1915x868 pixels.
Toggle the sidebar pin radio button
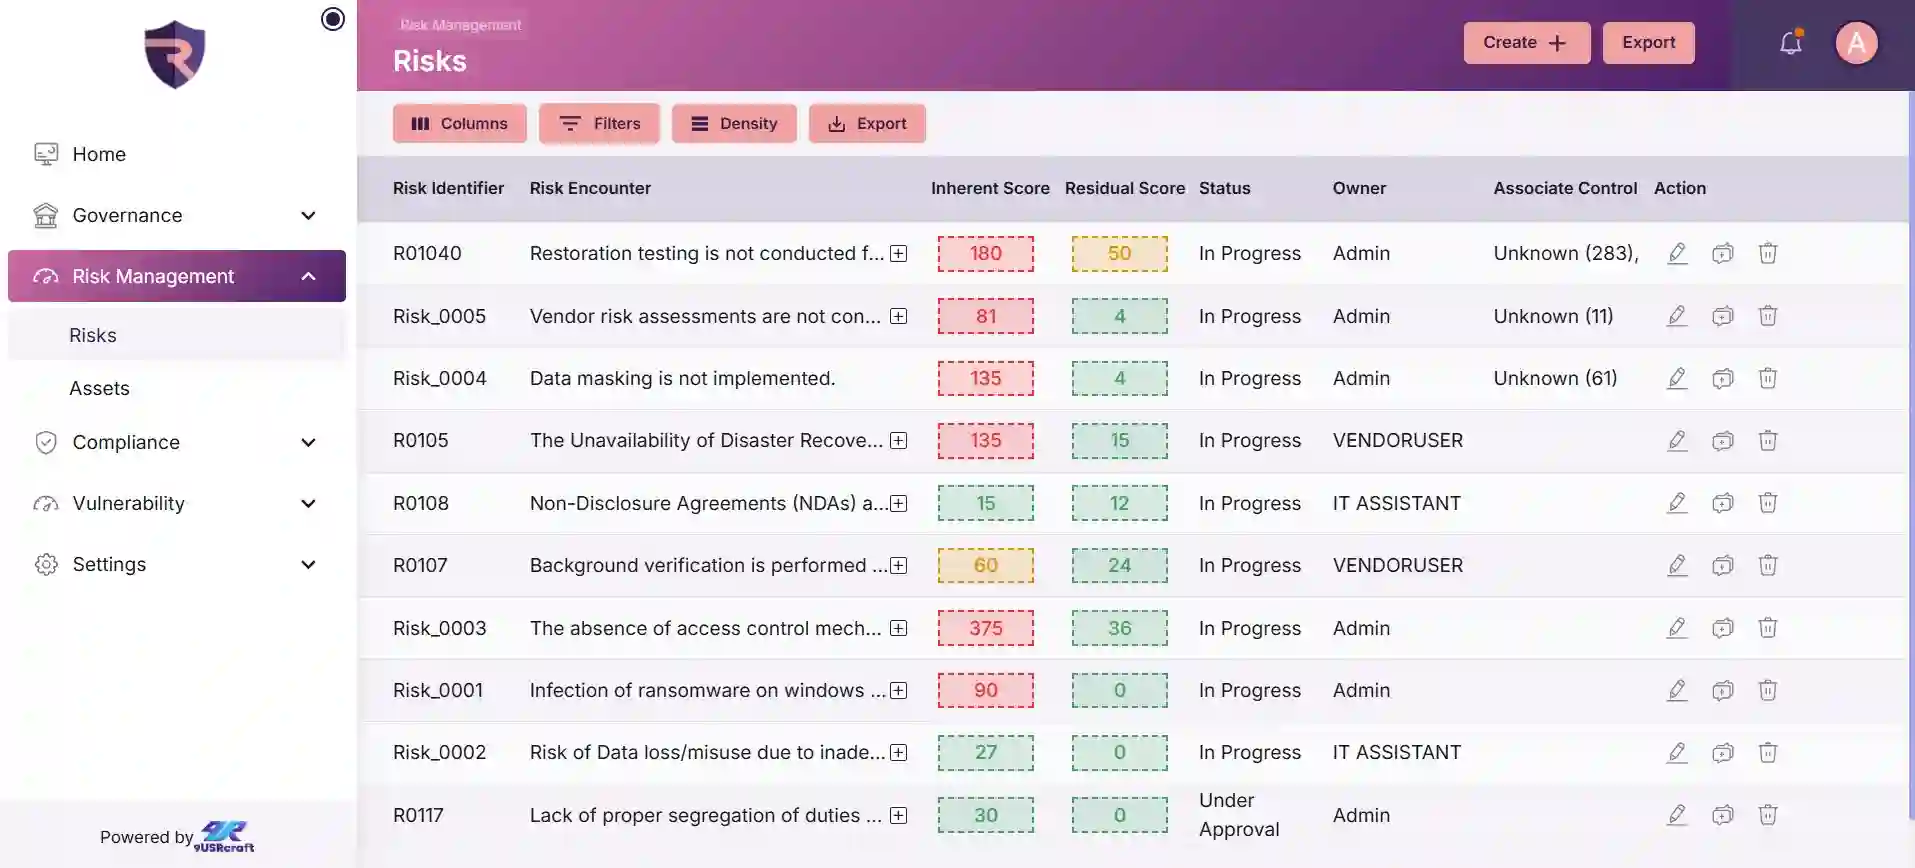[x=333, y=19]
